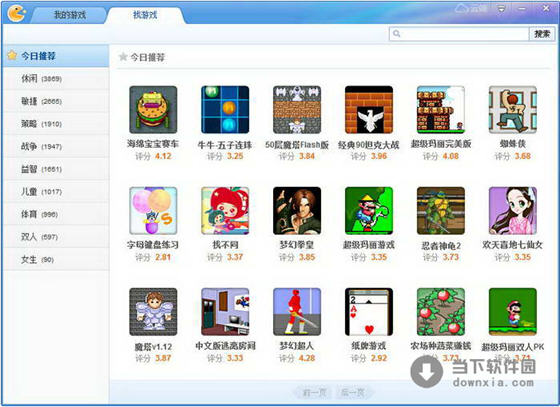Click 纸牌游戏 title text
The image size is (560, 407).
[x=369, y=346]
